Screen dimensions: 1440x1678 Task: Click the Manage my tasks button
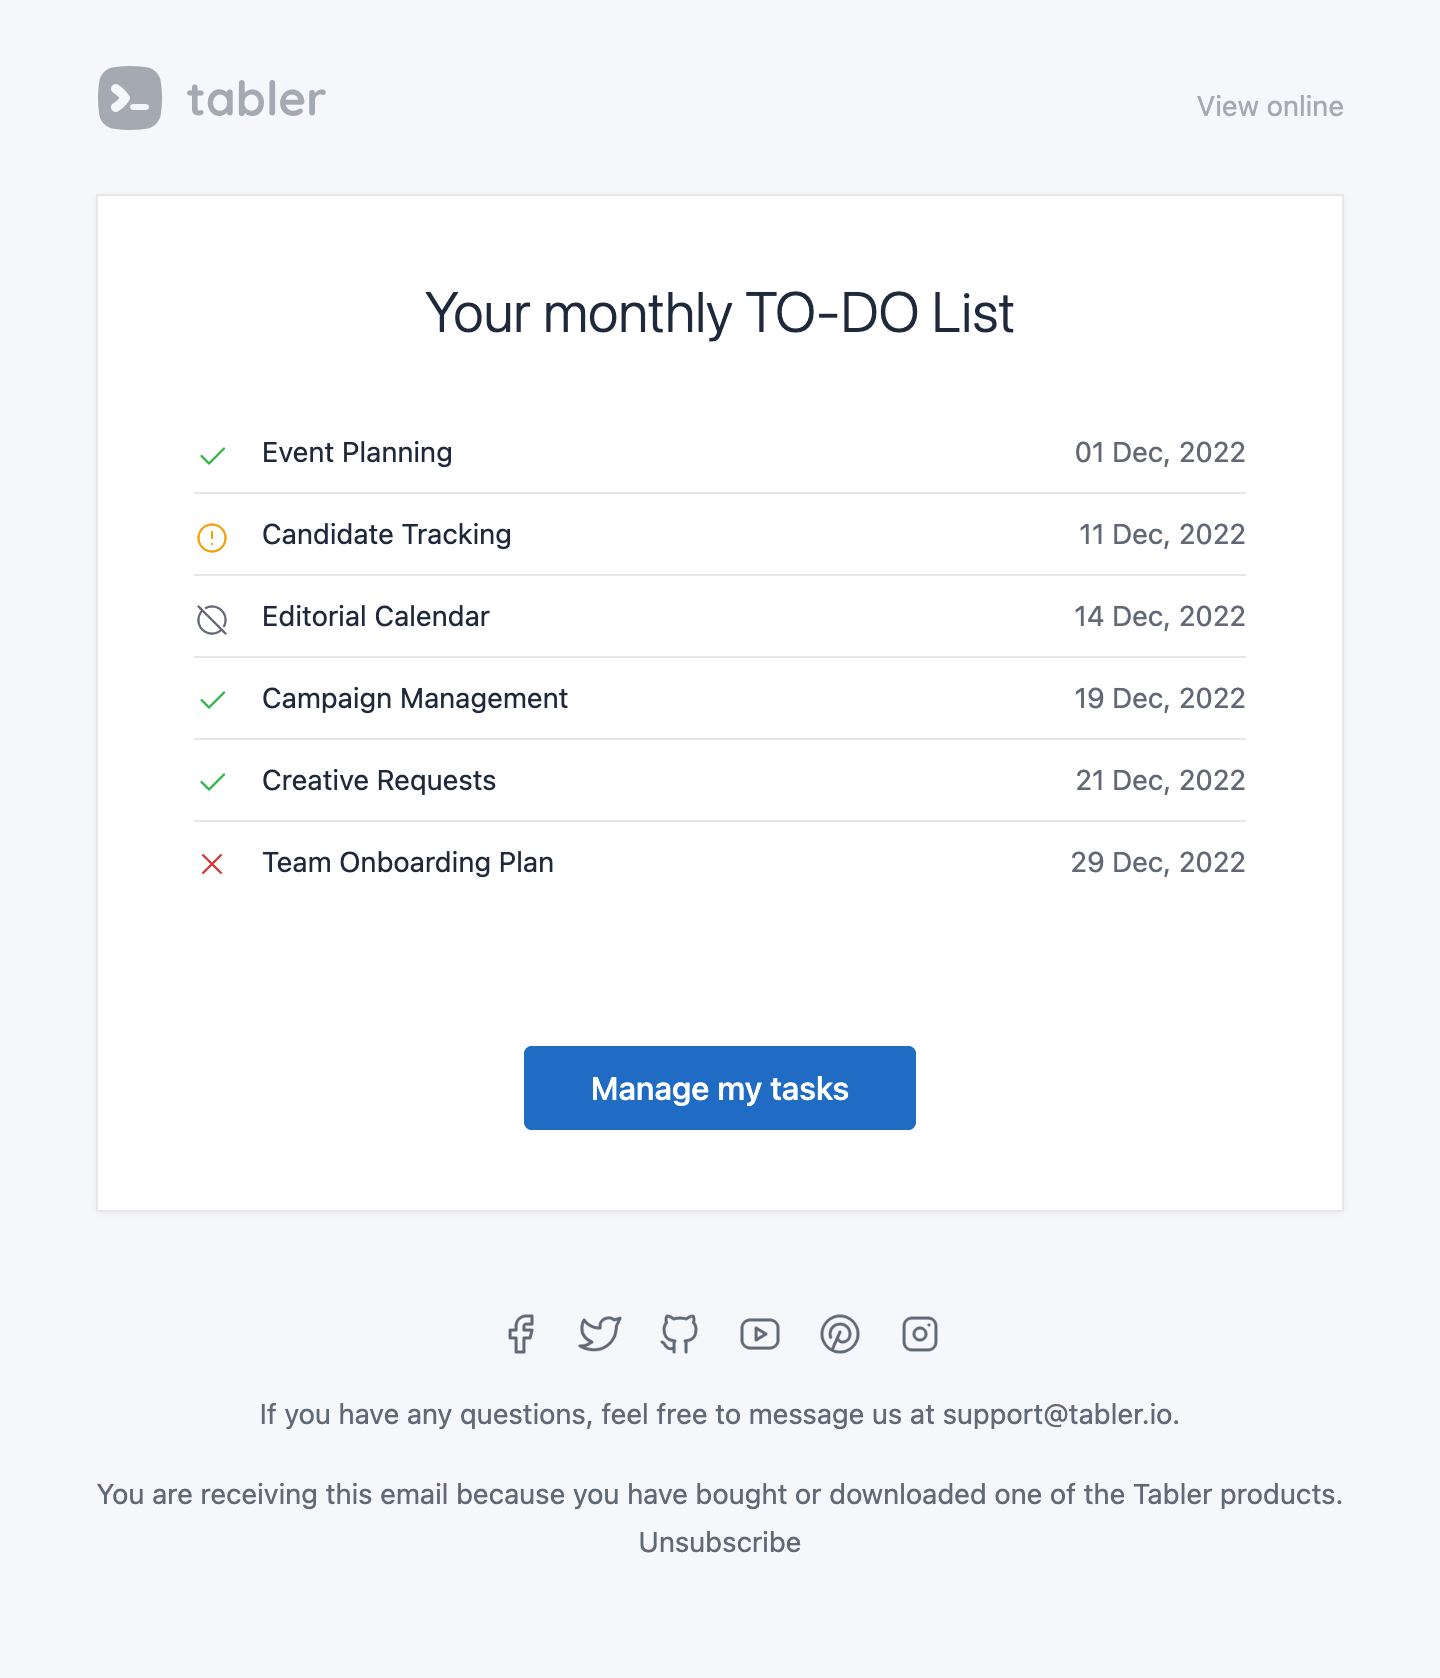point(720,1088)
